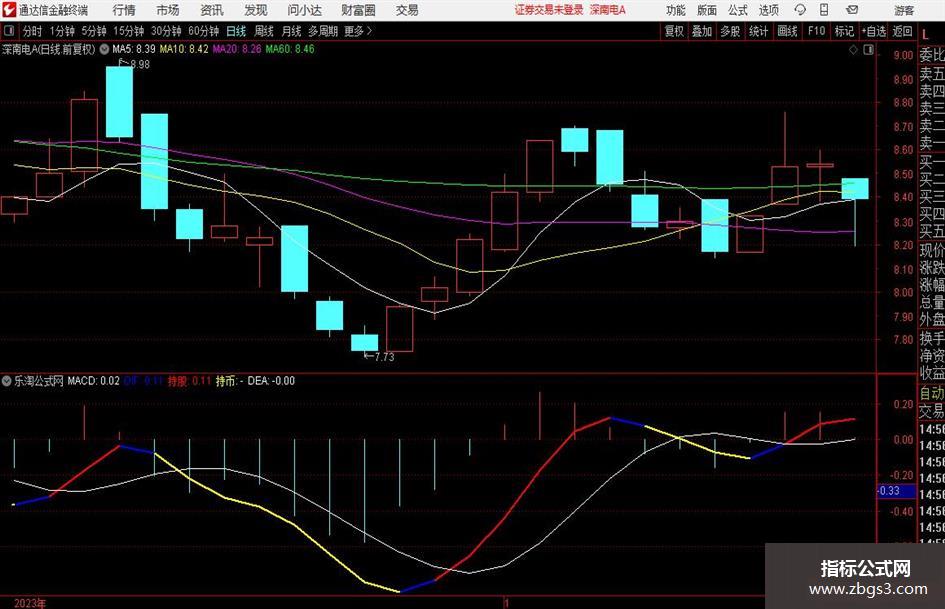Toggle the main chart indicator circle button
This screenshot has width=945, height=609.
(x=104, y=49)
